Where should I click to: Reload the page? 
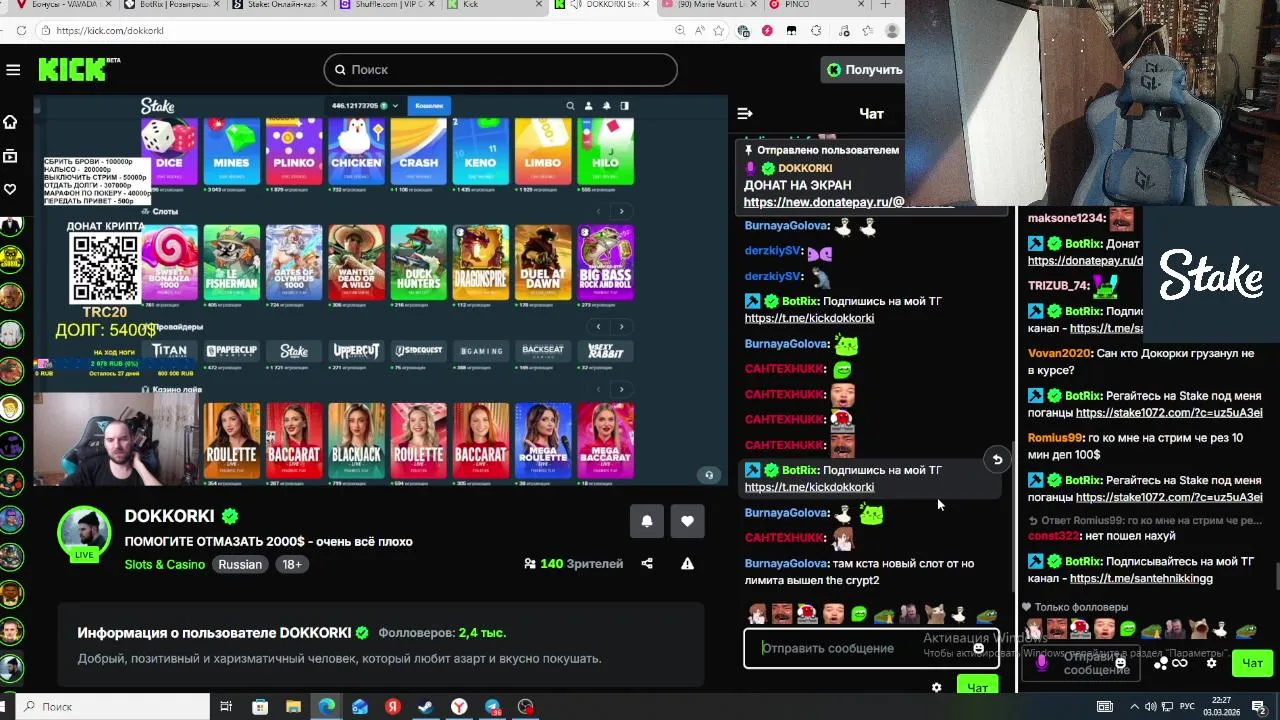pyautogui.click(x=21, y=31)
